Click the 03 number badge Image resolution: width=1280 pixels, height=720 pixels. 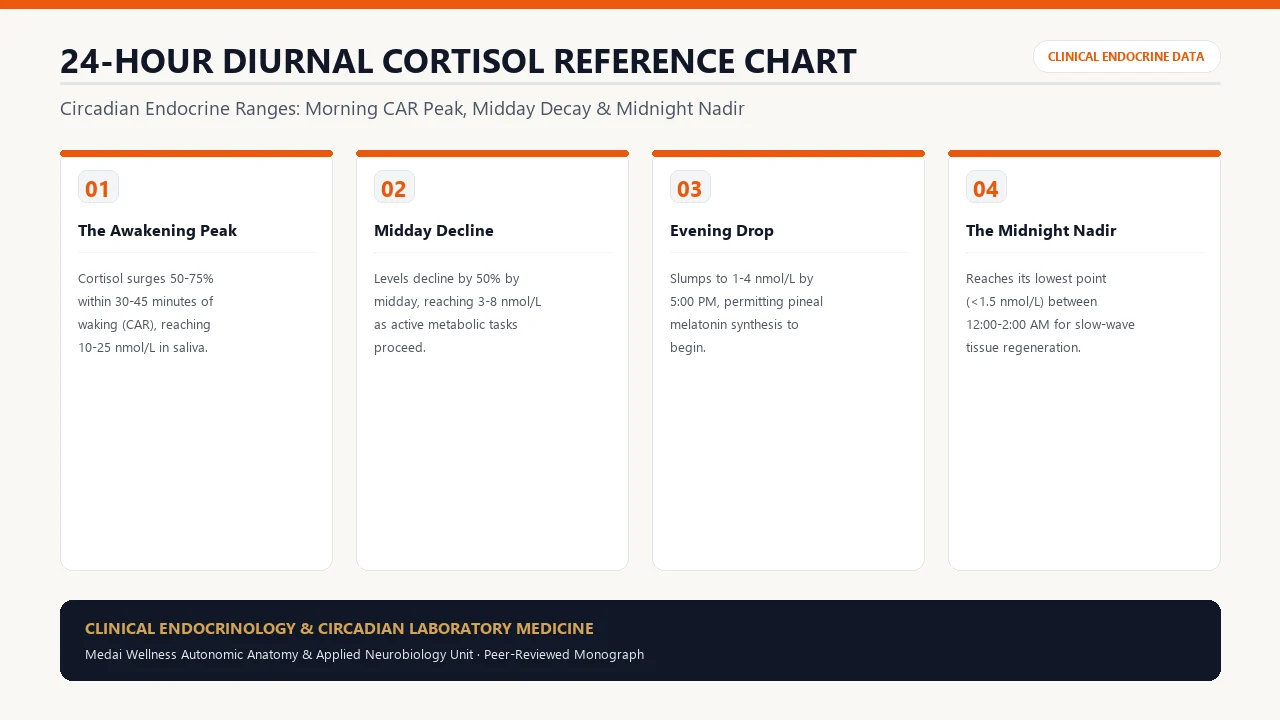point(690,188)
